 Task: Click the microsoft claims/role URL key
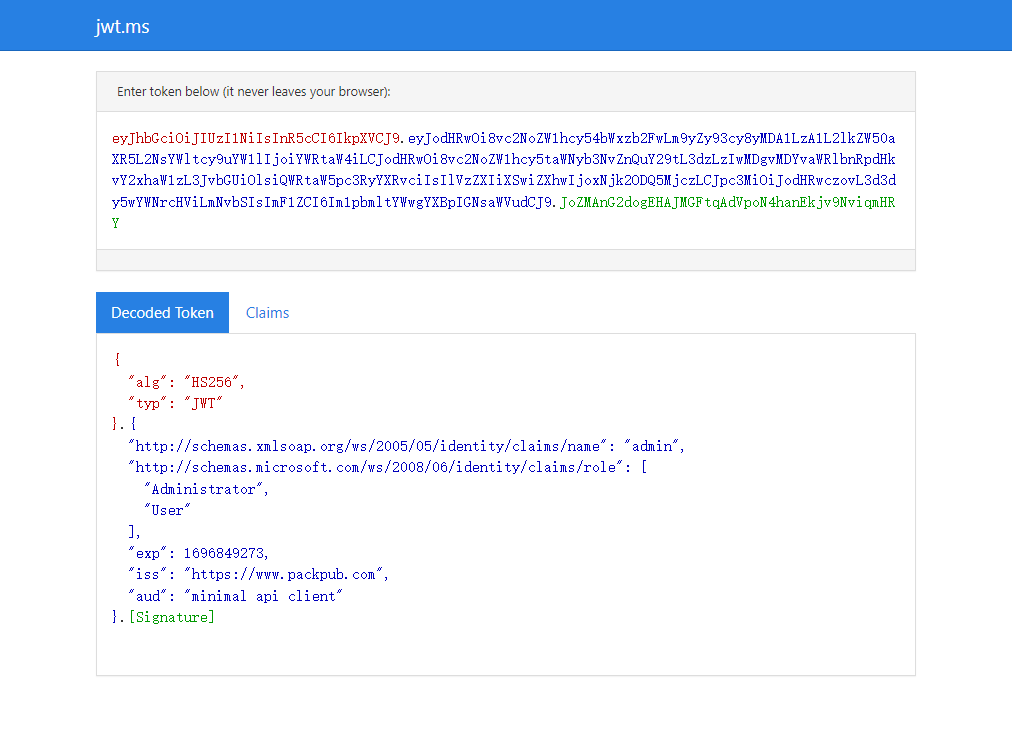pos(377,467)
